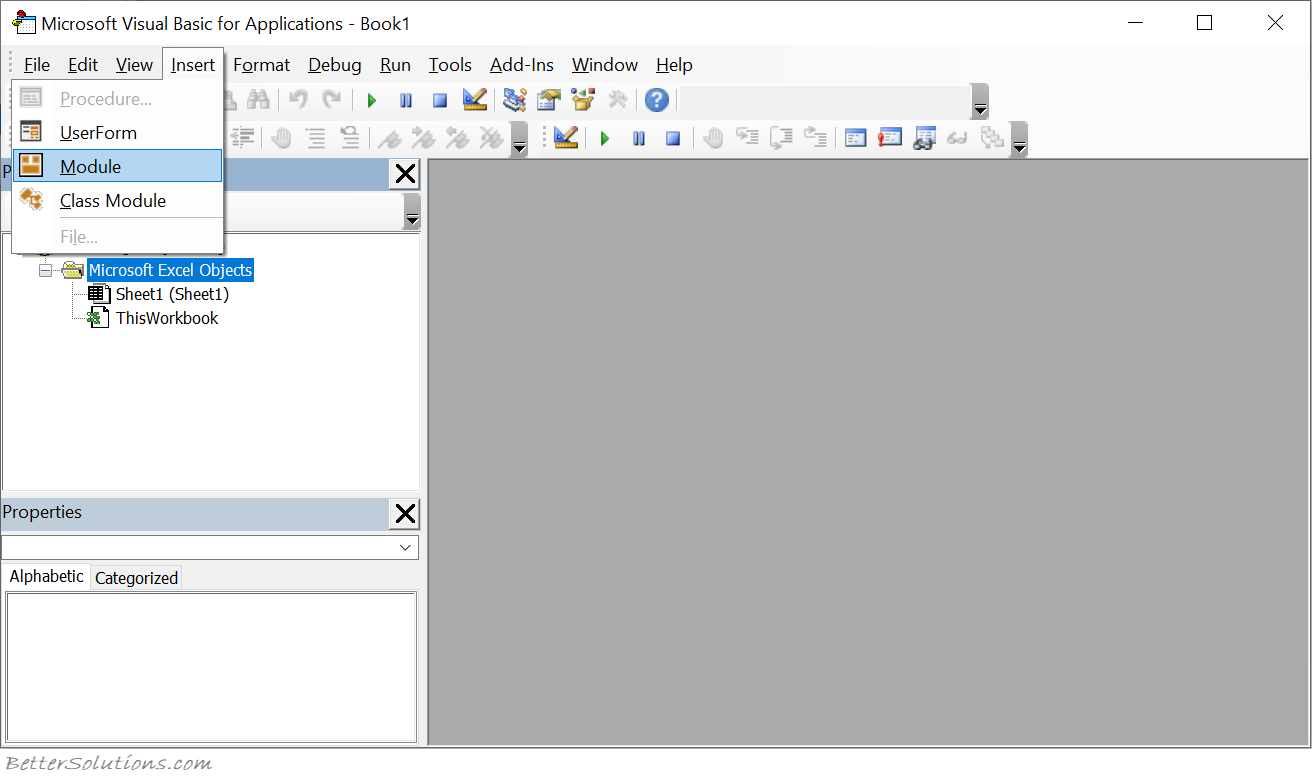Image resolution: width=1312 pixels, height=781 pixels.
Task: Click the Clear All Bookmarks icon
Action: (490, 138)
